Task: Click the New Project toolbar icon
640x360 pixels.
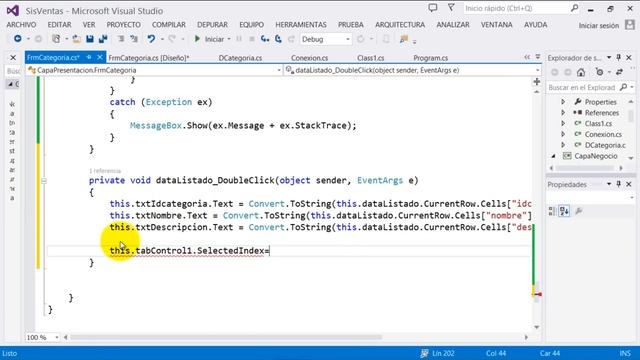Action: (56, 39)
